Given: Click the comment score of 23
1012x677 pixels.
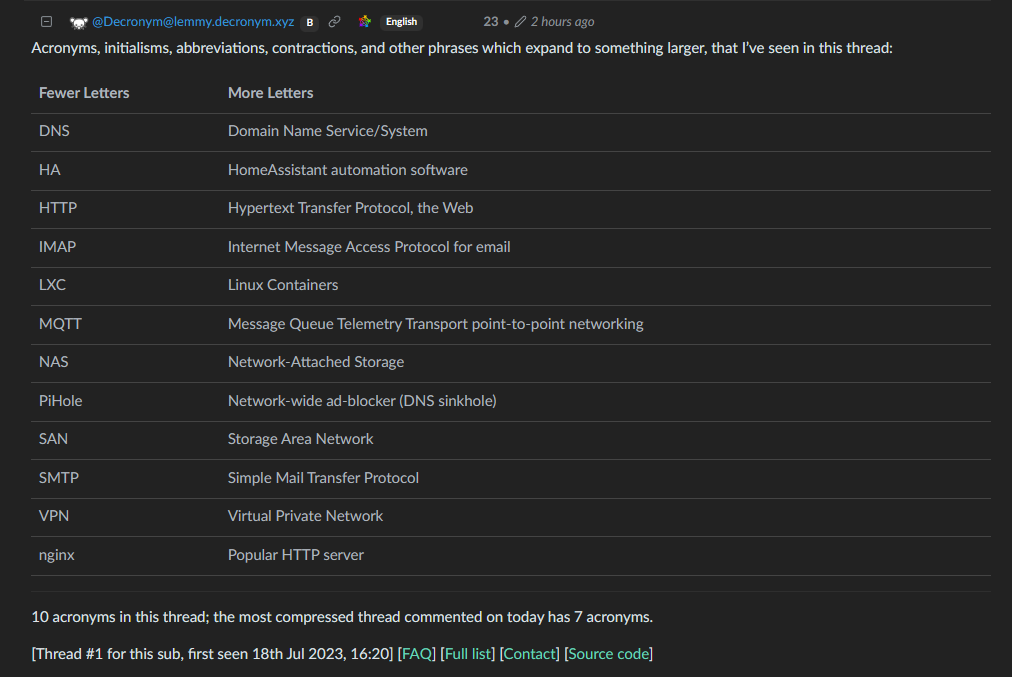Looking at the screenshot, I should point(490,22).
